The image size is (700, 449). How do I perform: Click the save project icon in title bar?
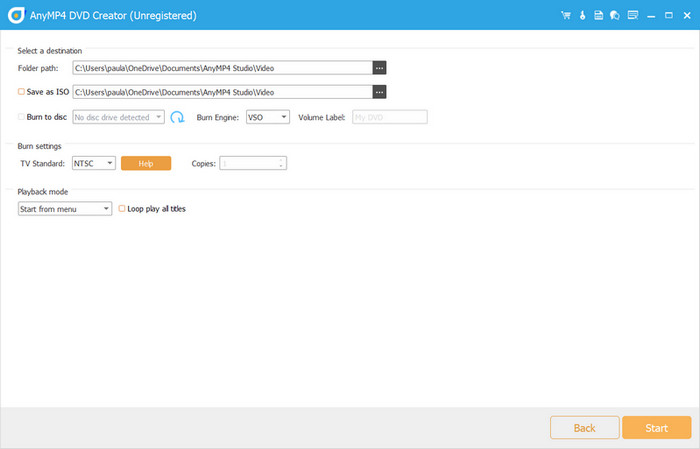pos(598,16)
